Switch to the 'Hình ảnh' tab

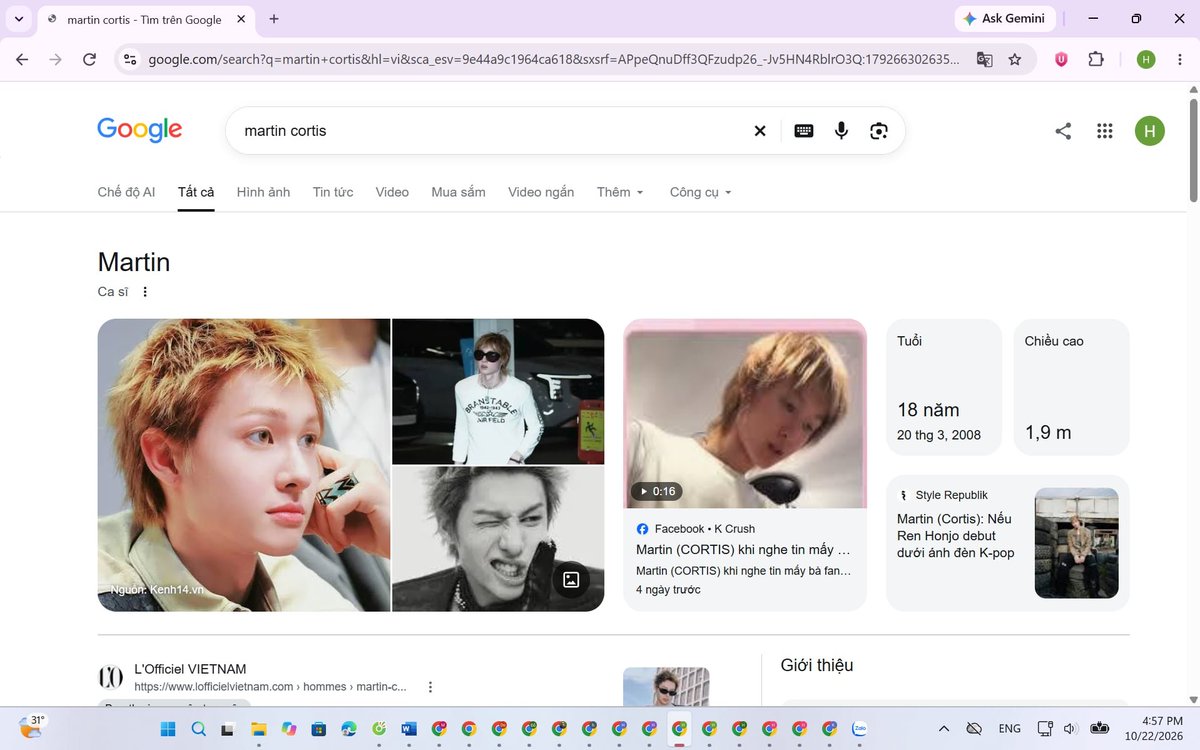[263, 192]
